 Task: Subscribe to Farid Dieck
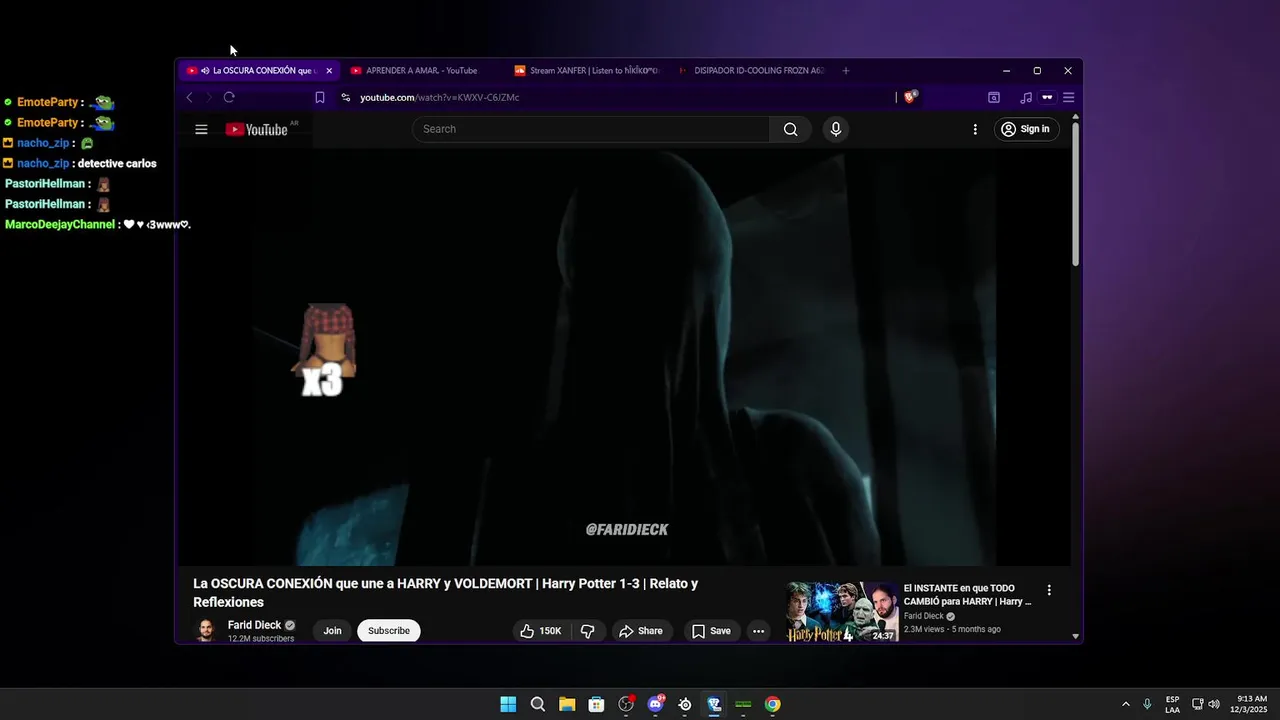(x=389, y=631)
